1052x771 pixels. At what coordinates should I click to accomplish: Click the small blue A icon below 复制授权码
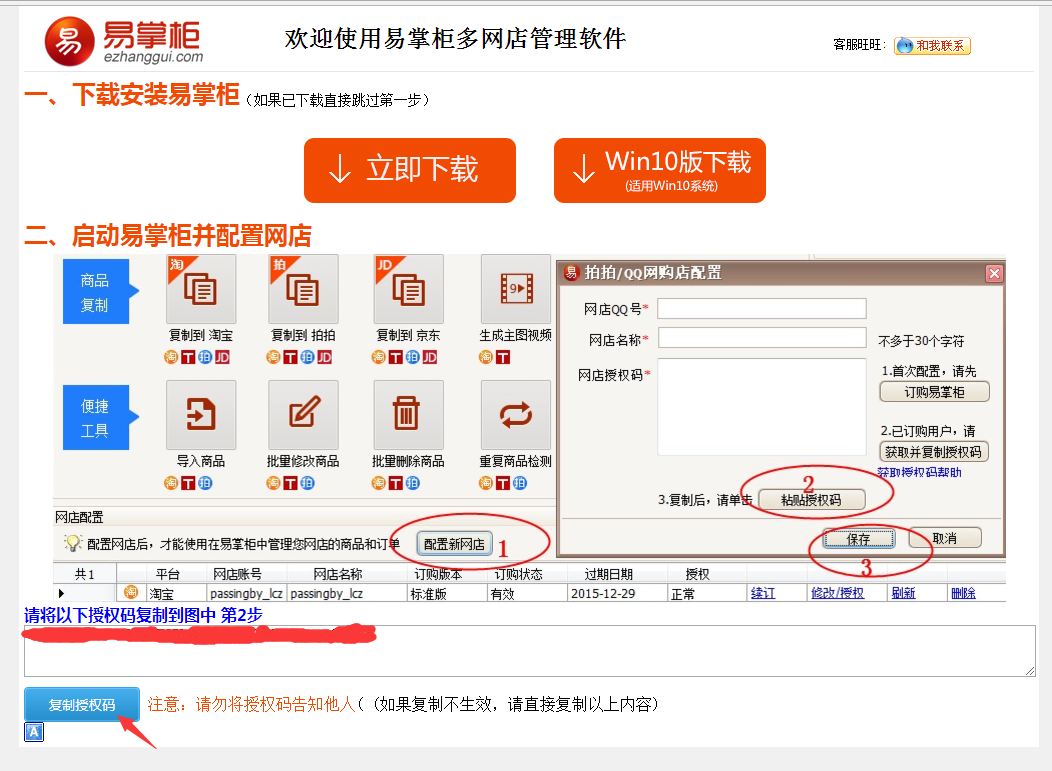(34, 732)
